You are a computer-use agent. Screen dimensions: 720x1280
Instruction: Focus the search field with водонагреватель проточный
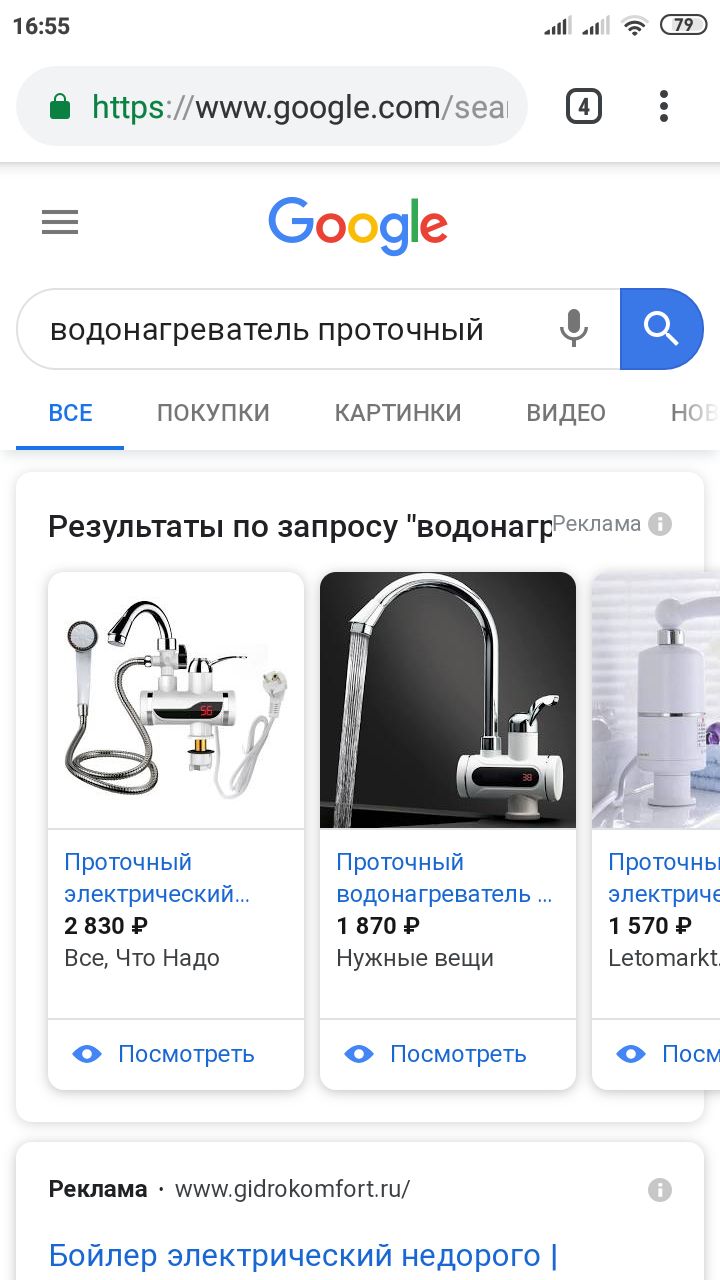[290, 329]
